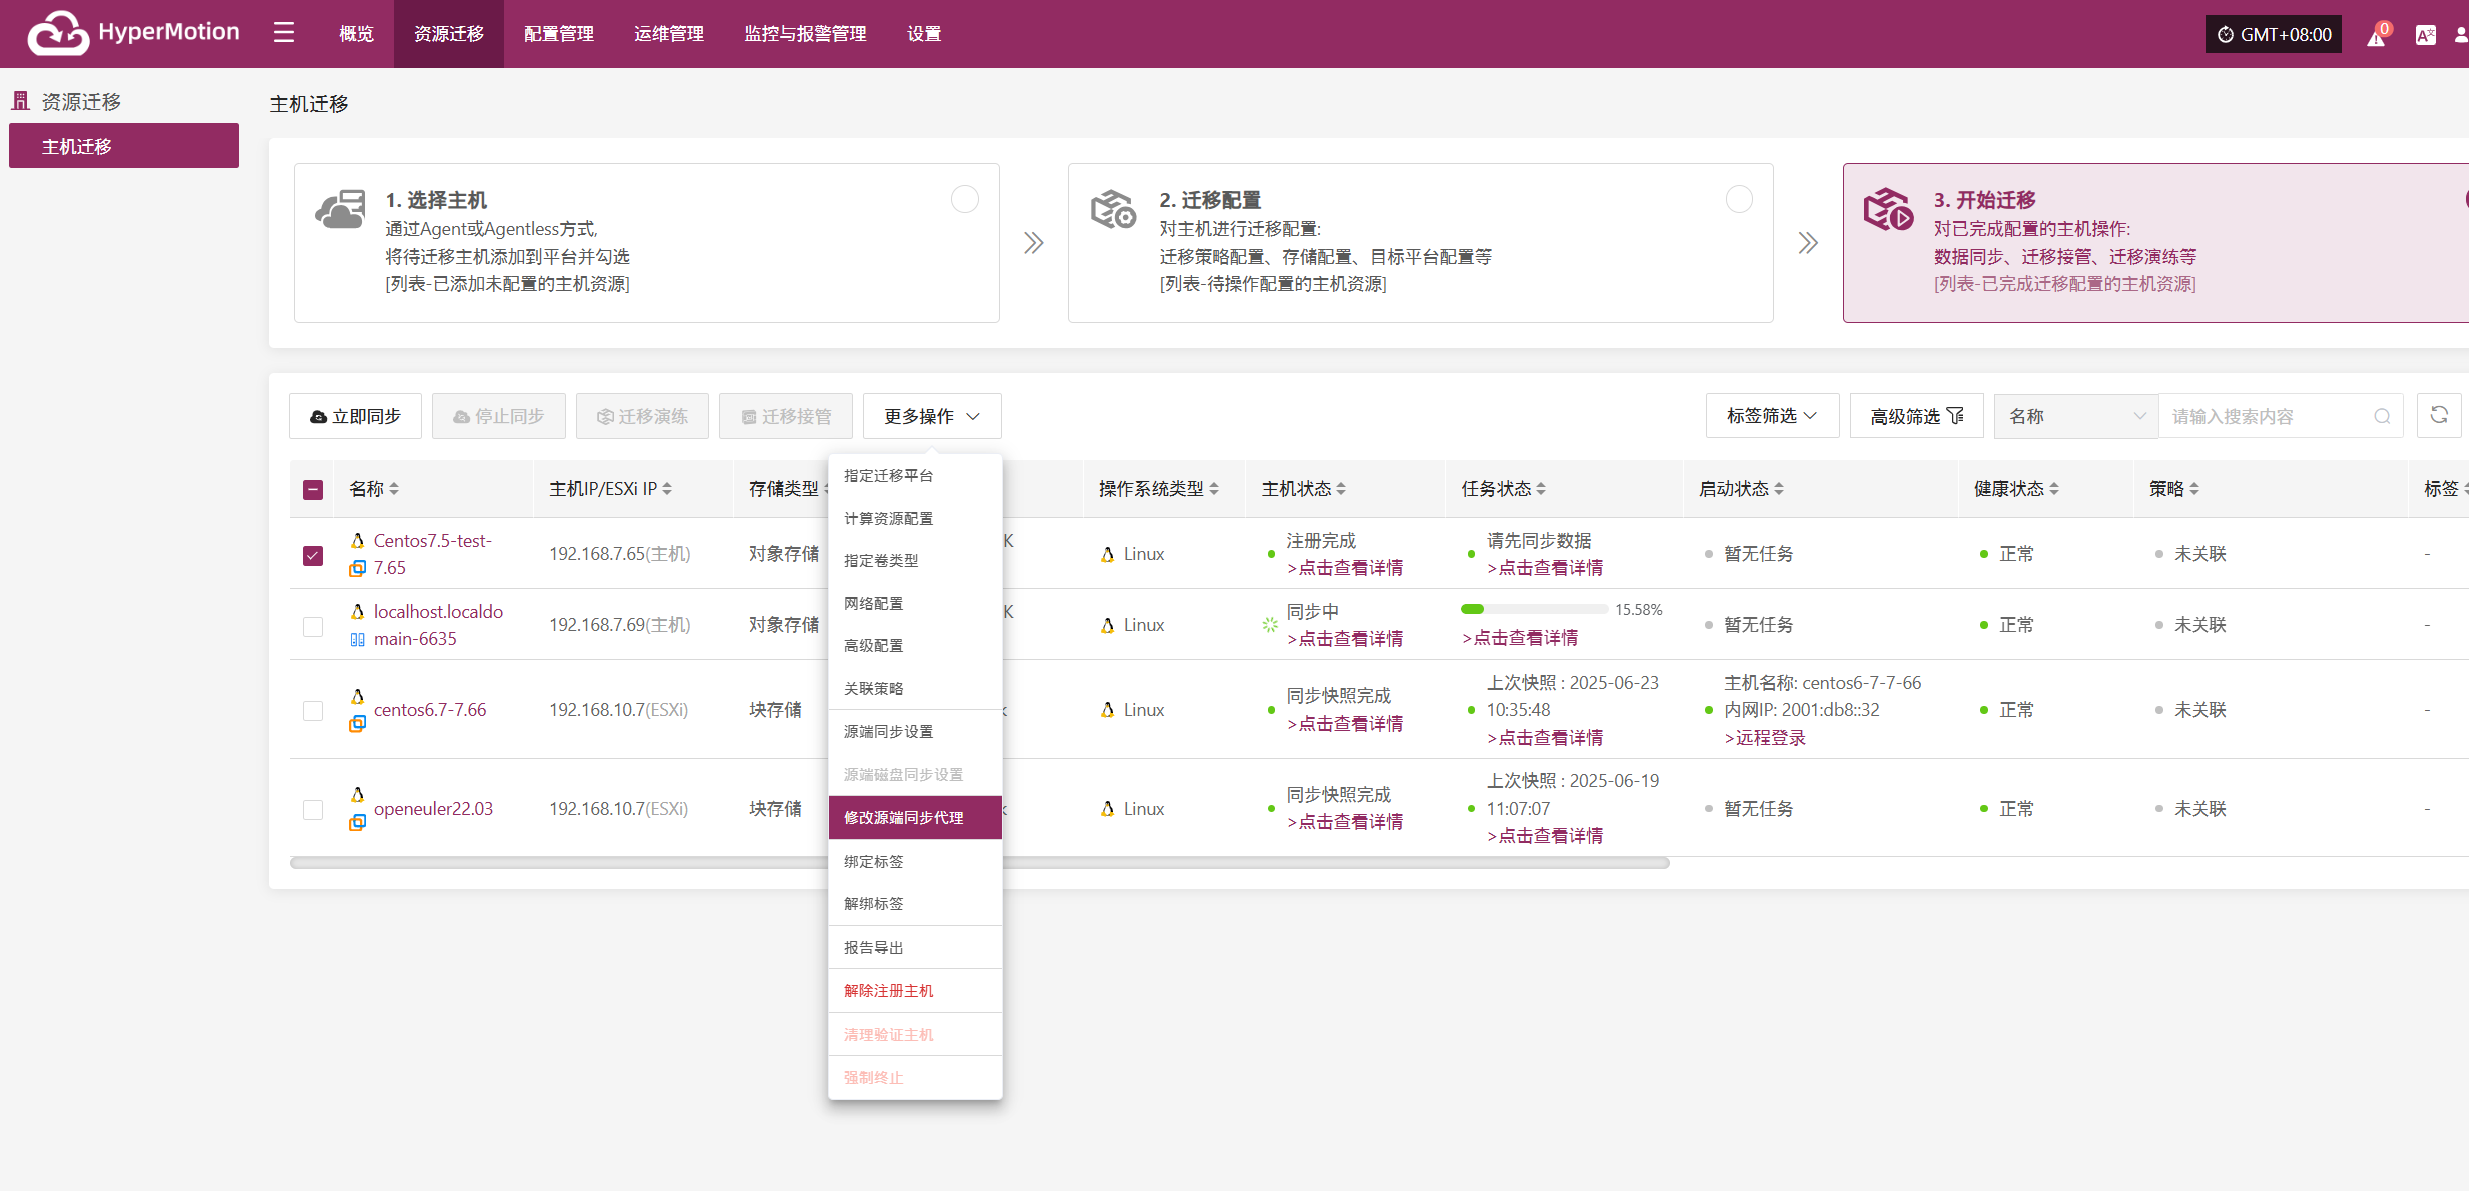Viewport: 2469px width, 1191px height.
Task: Sort by 策略 column arrows
Action: click(2194, 489)
